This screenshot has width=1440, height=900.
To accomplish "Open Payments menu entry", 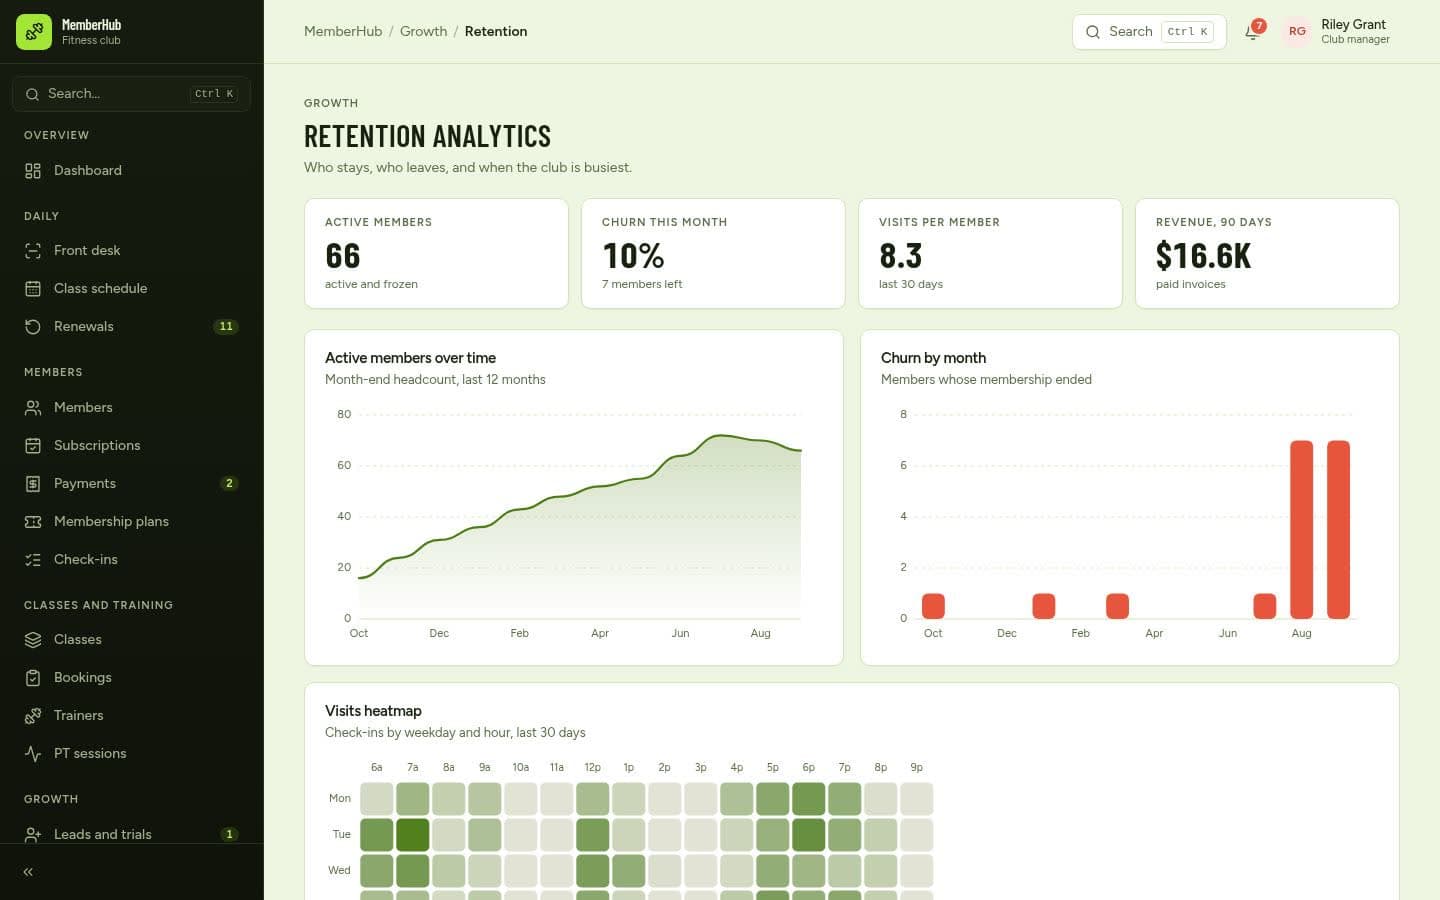I will (132, 484).
